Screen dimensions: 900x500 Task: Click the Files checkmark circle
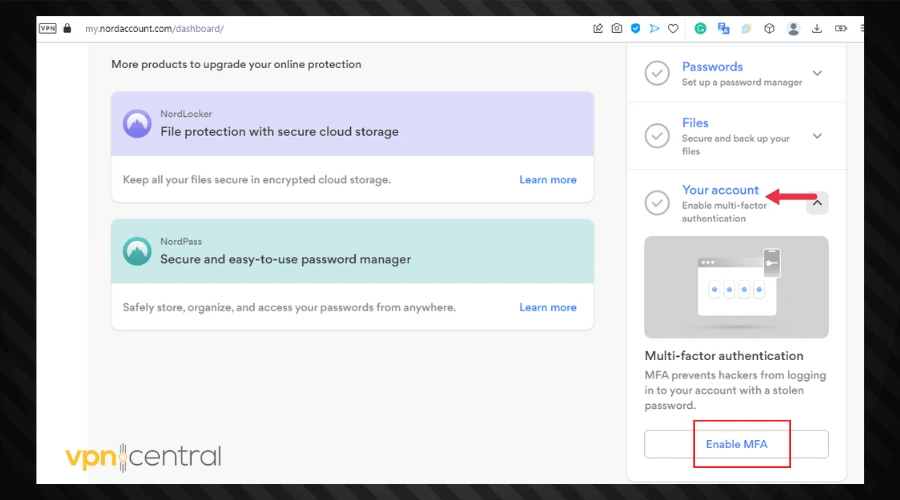click(x=657, y=136)
